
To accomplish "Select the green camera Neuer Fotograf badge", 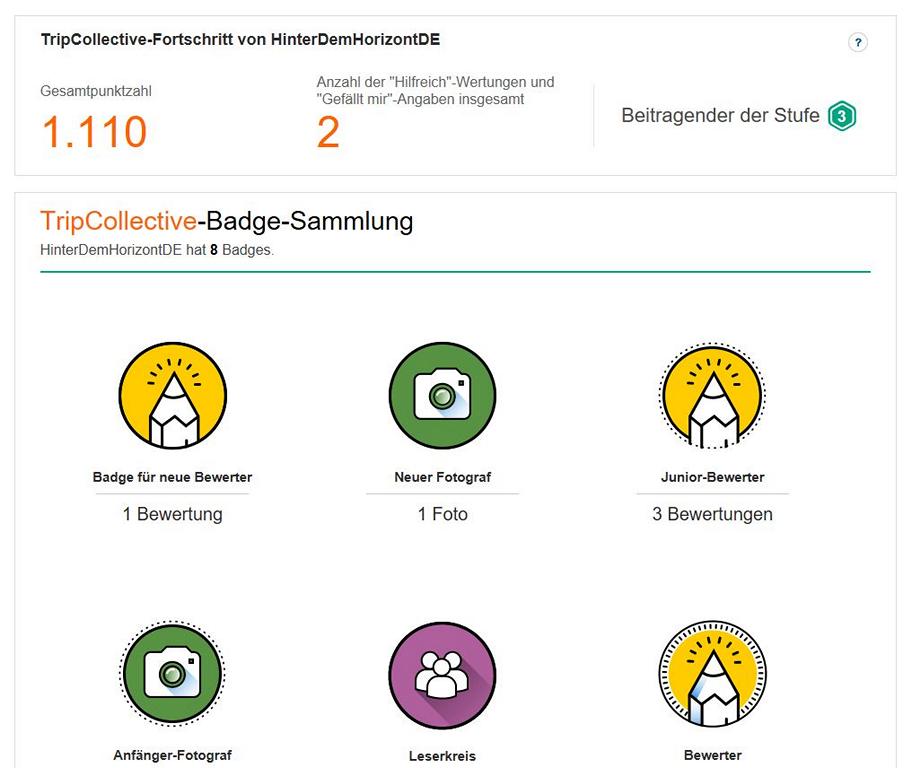I will (442, 396).
